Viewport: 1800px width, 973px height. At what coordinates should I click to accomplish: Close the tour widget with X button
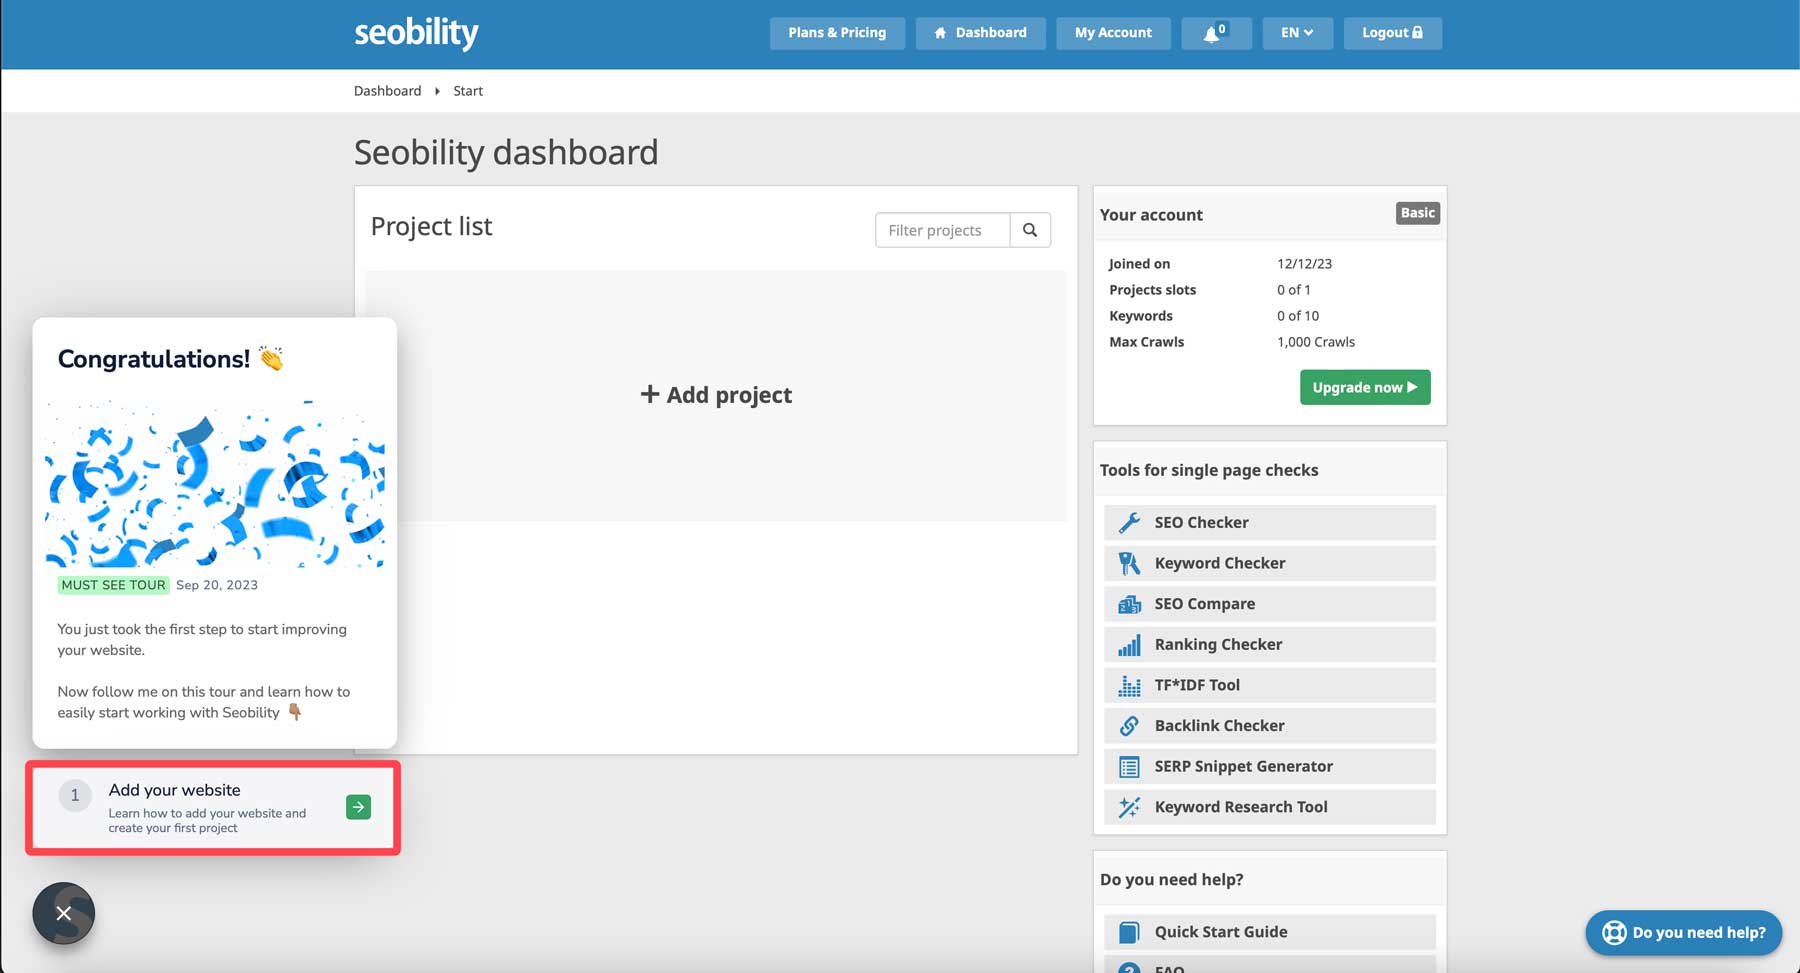tap(64, 913)
